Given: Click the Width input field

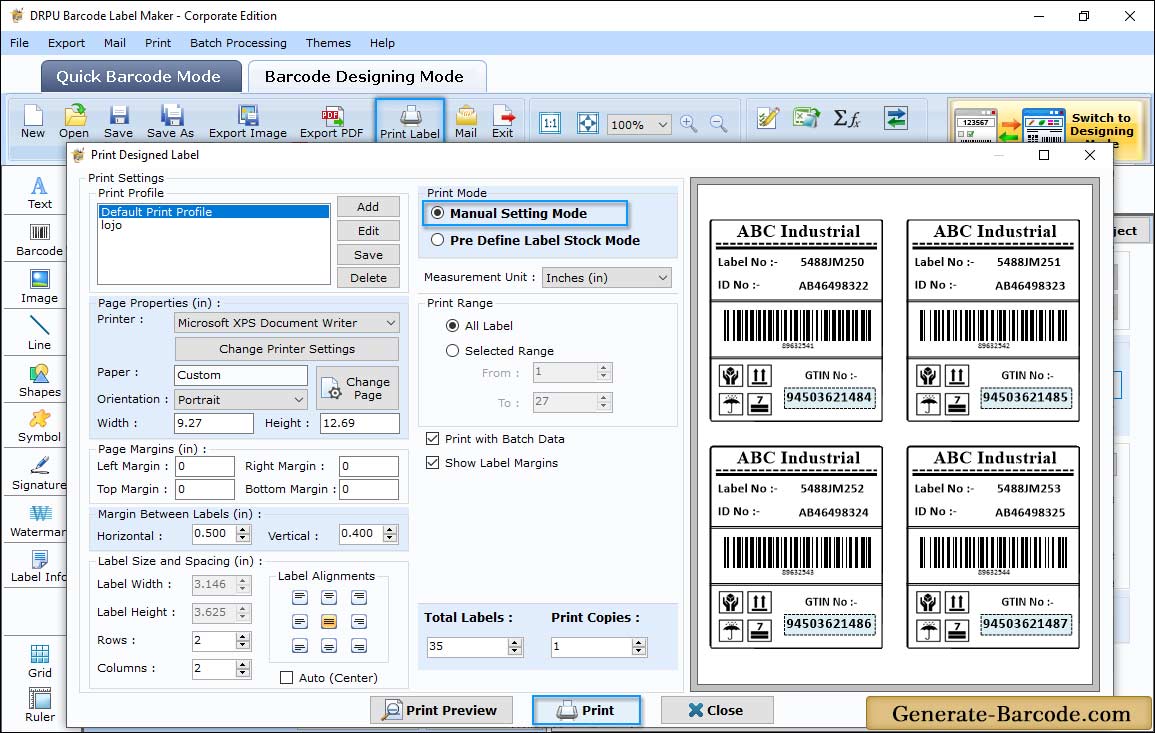Looking at the screenshot, I should tap(214, 423).
